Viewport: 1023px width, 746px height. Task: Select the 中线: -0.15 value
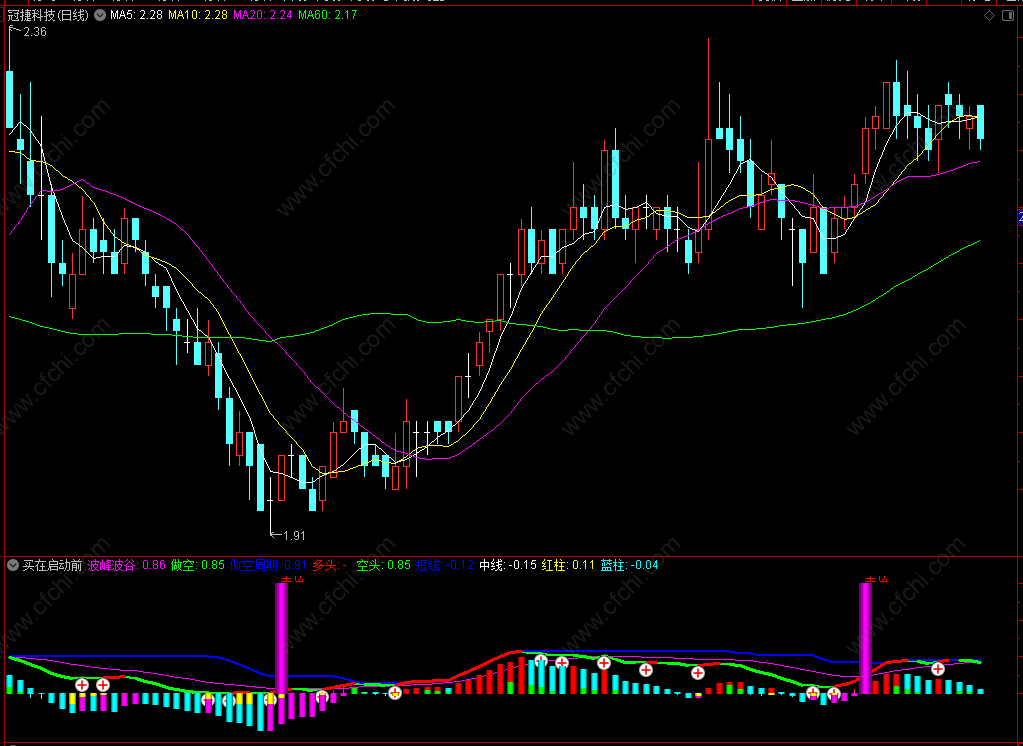[508, 565]
